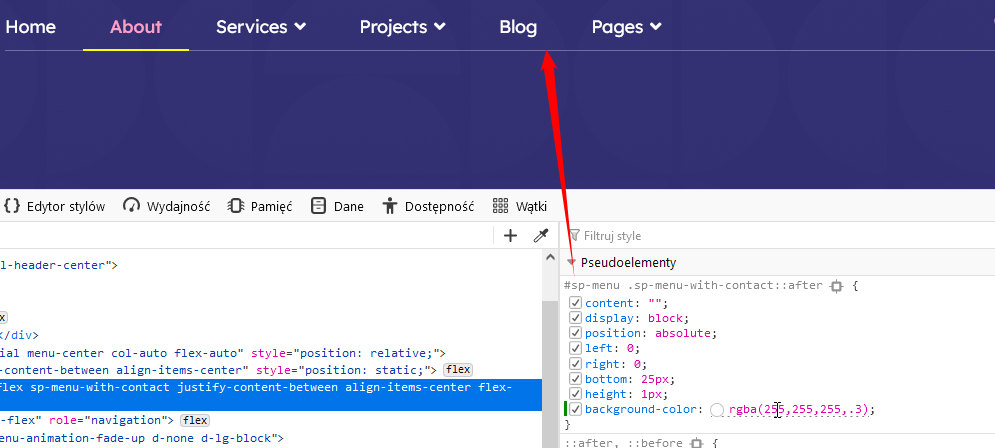Open the Dostępność accessibility panel

pyautogui.click(x=428, y=206)
